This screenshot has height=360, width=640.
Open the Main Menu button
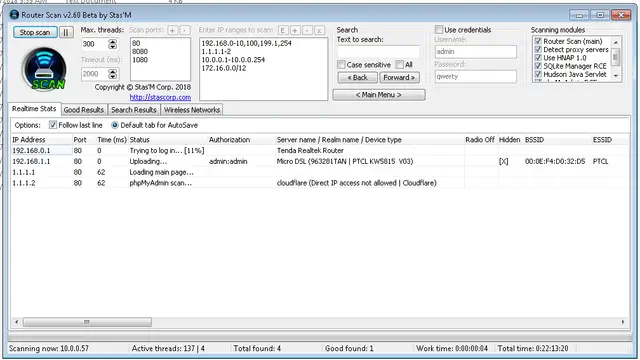(379, 95)
